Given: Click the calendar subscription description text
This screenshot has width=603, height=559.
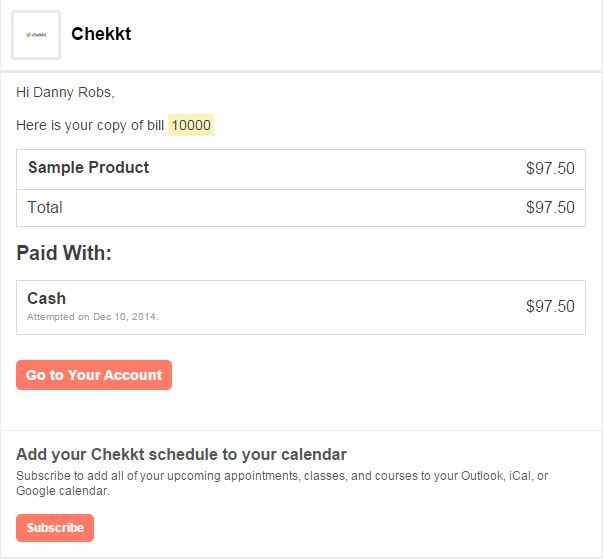Looking at the screenshot, I should point(282,475).
